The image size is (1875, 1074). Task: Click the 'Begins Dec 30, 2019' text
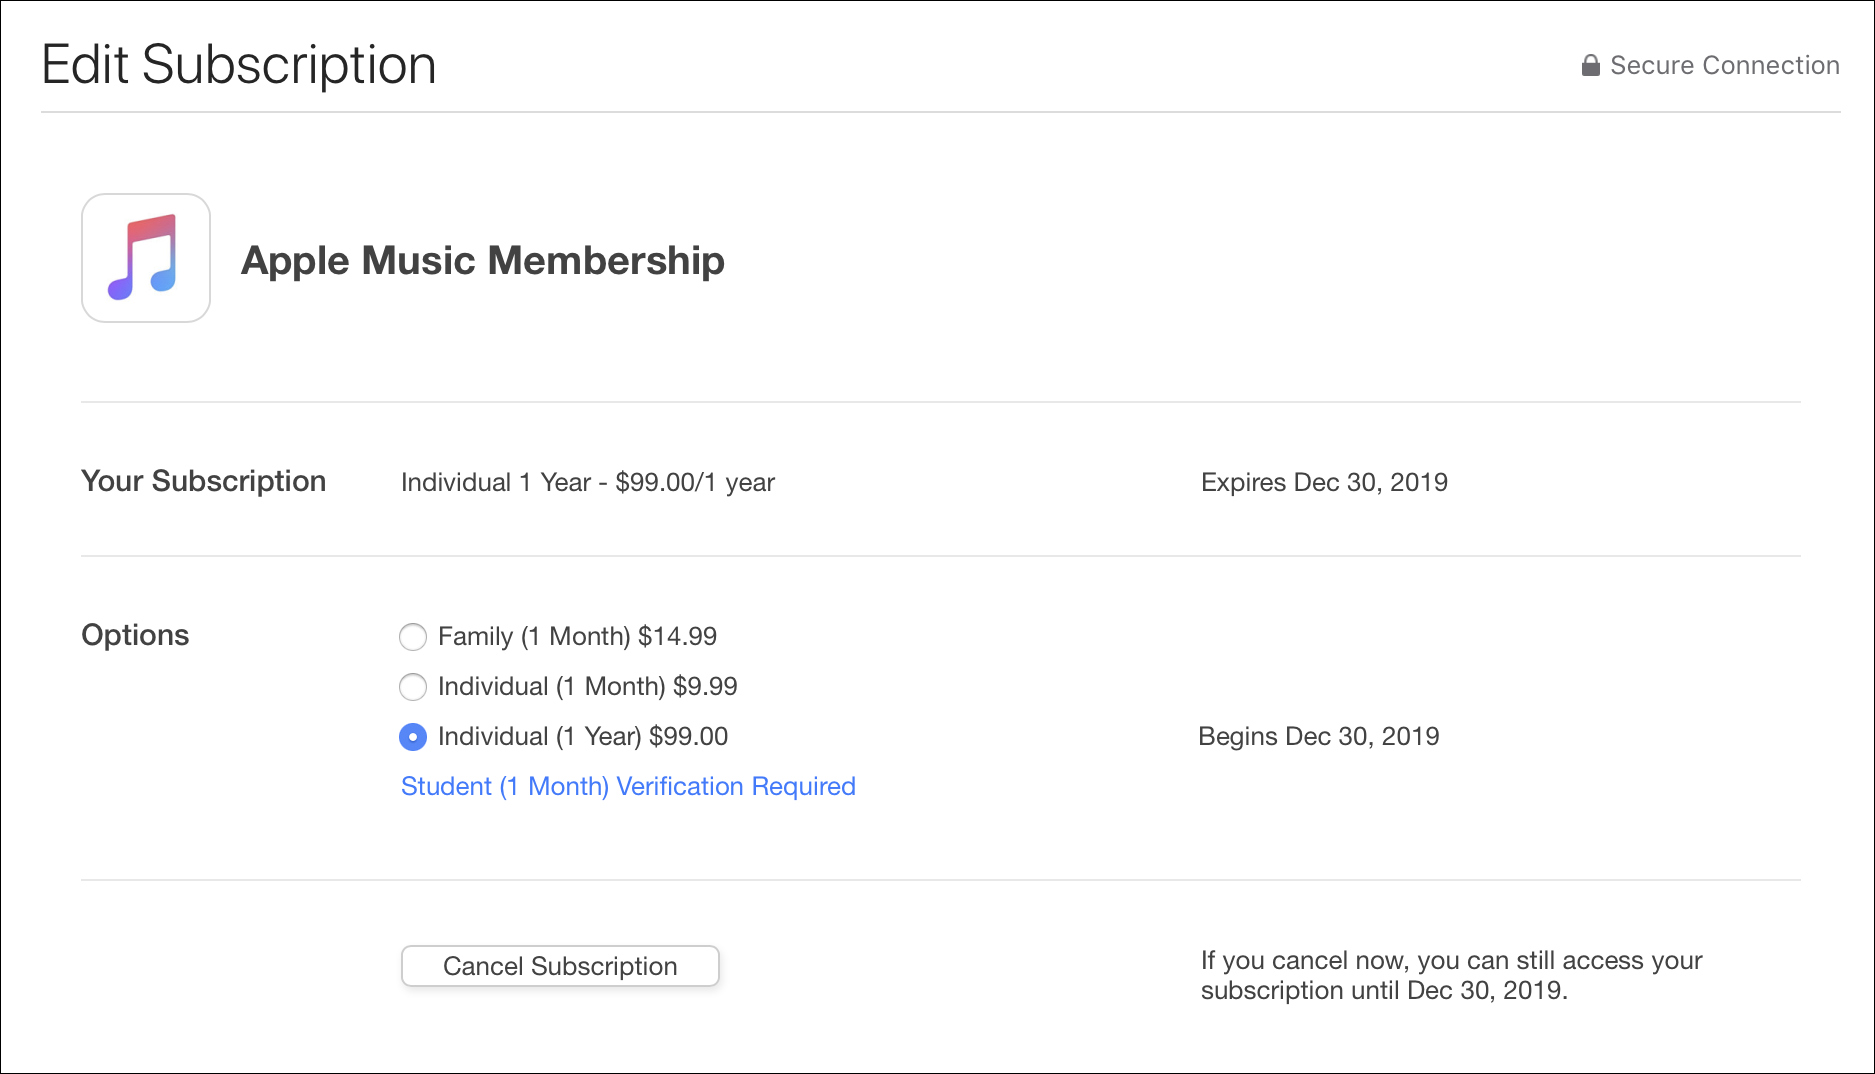1319,736
